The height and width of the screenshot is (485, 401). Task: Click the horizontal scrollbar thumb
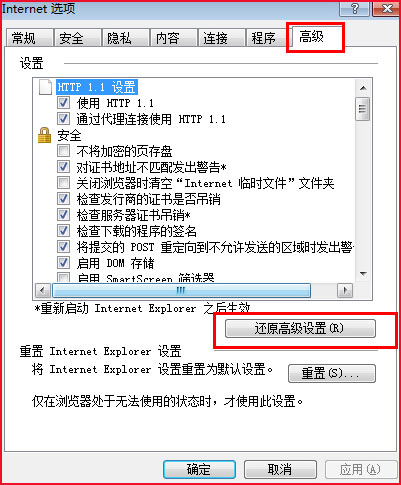pyautogui.click(x=181, y=291)
